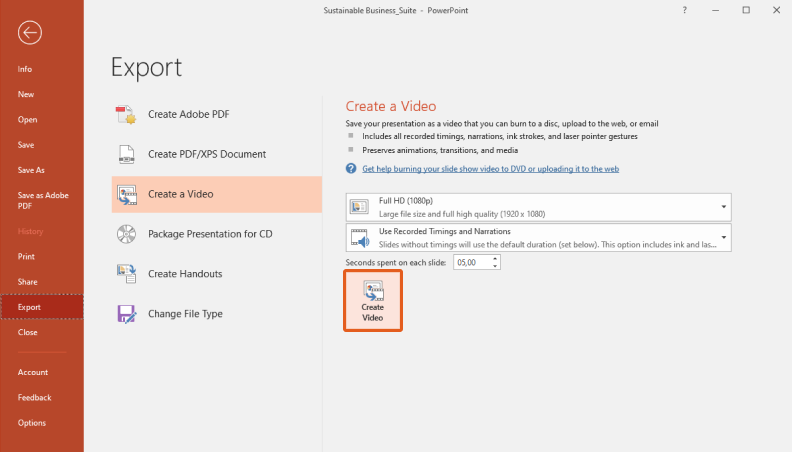Open the Print page

click(42, 257)
